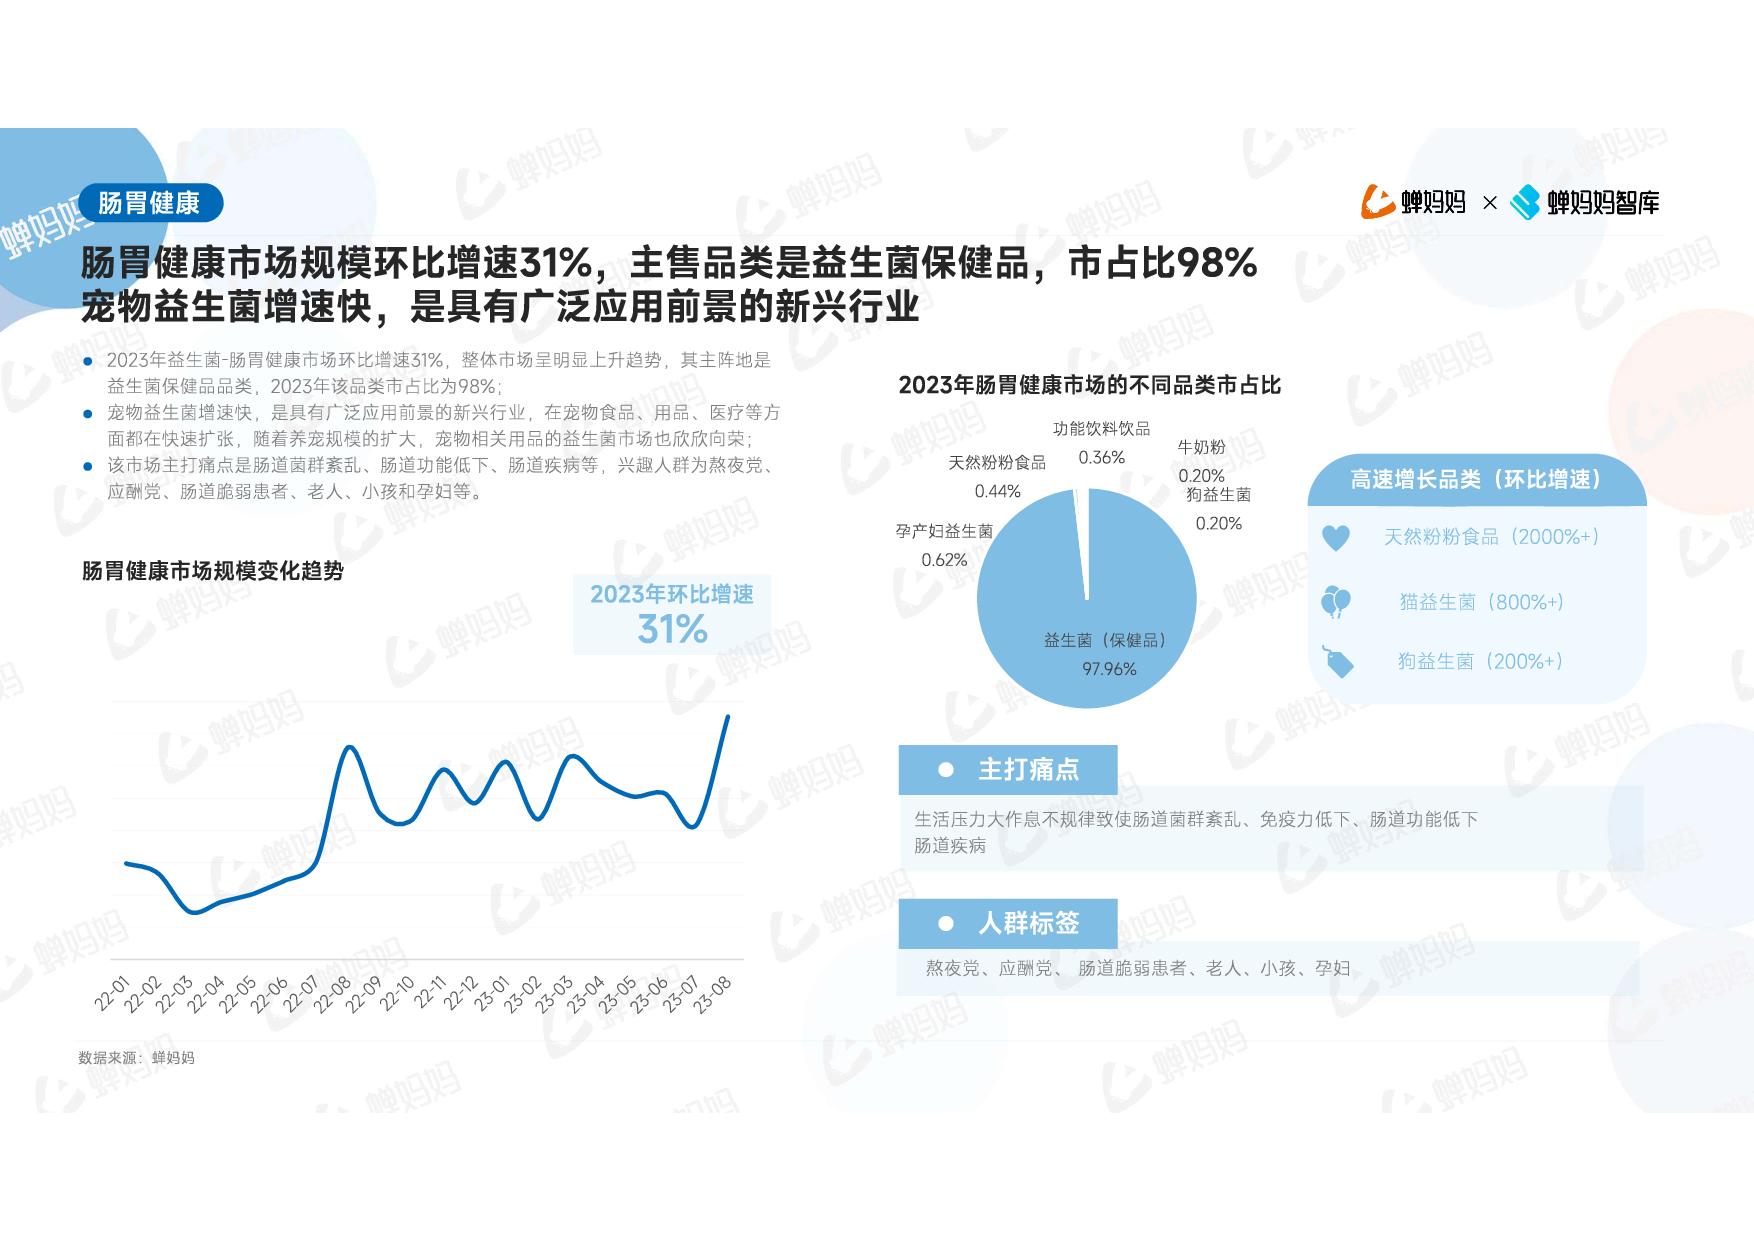1754x1240 pixels.
Task: Click the 猫益生菌 (800%+) entry
Action: tap(1481, 602)
